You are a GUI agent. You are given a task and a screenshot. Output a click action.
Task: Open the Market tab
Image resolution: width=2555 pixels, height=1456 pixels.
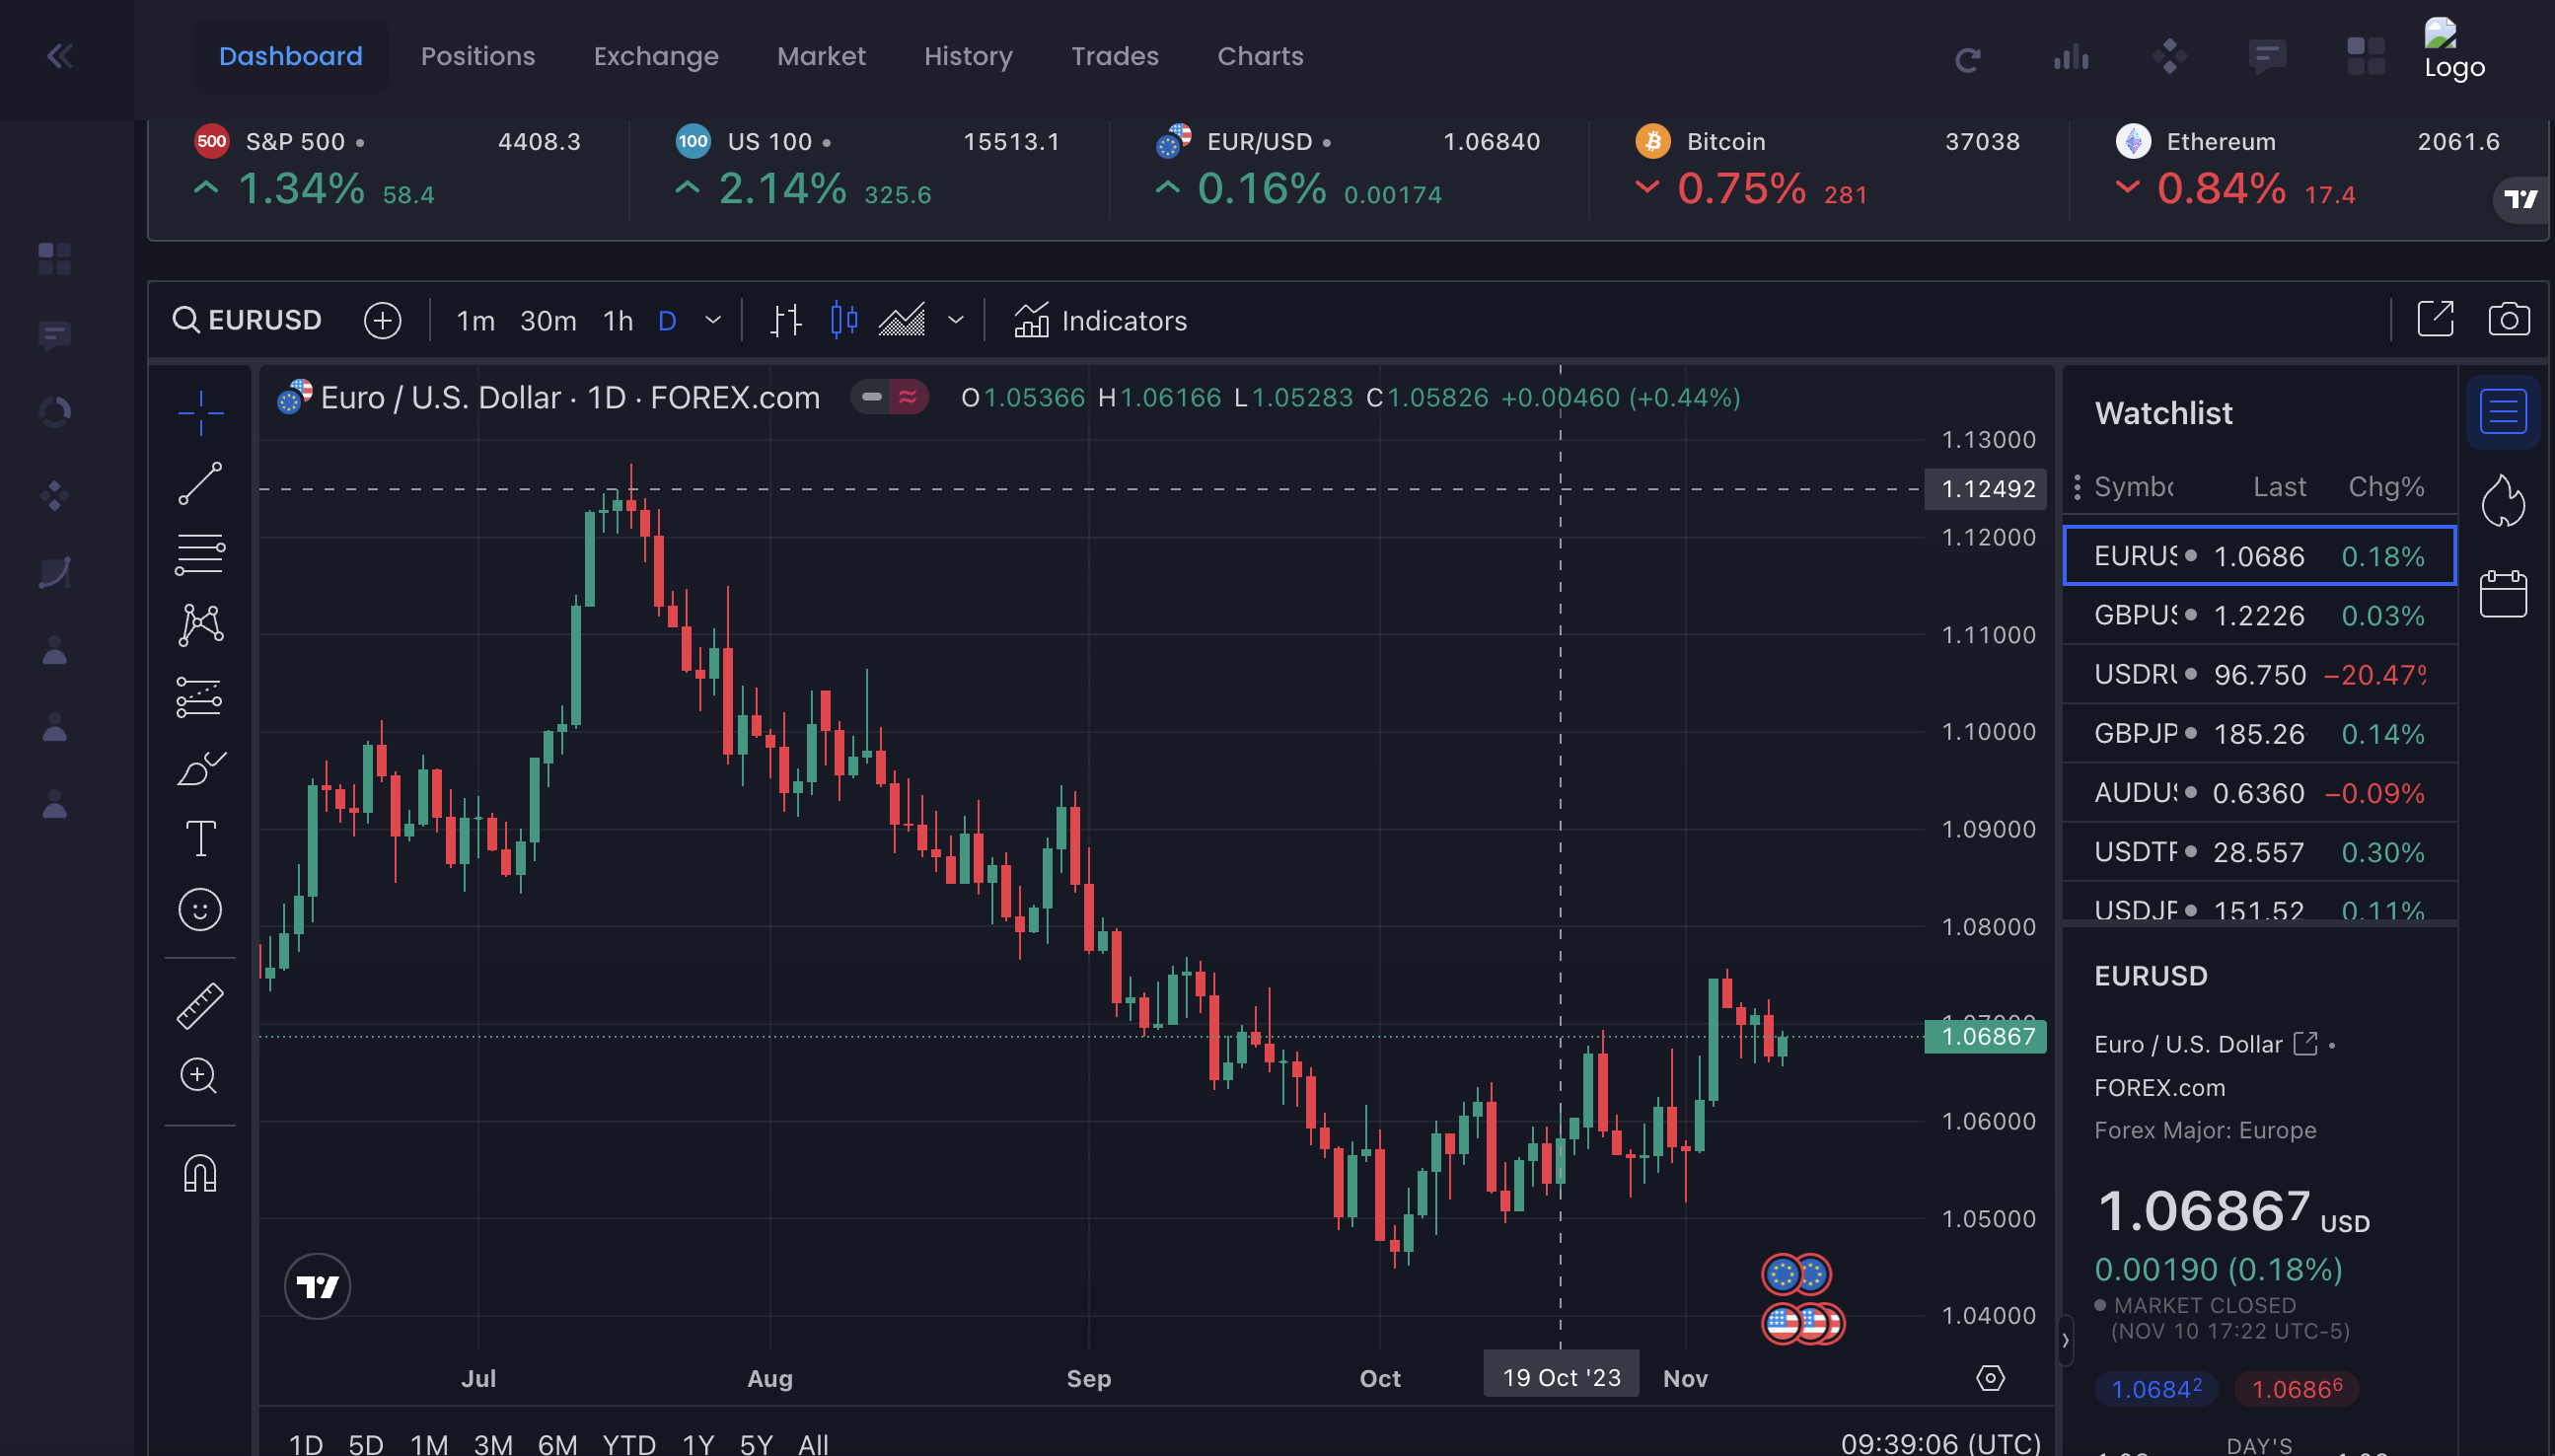821,56
